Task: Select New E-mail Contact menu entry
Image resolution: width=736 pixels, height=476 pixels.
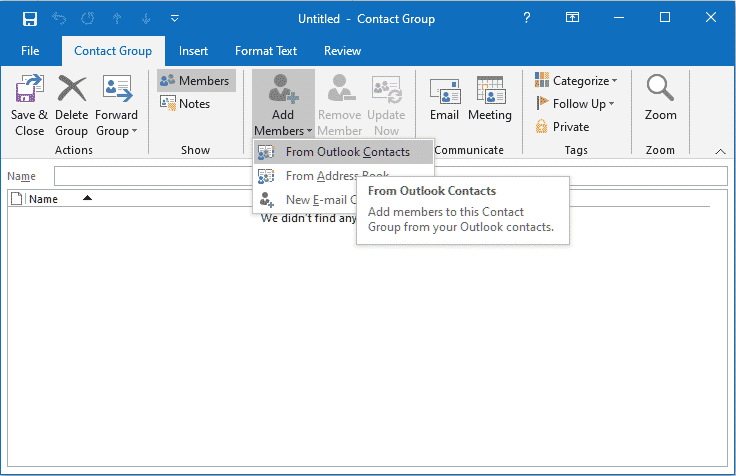Action: pyautogui.click(x=307, y=200)
